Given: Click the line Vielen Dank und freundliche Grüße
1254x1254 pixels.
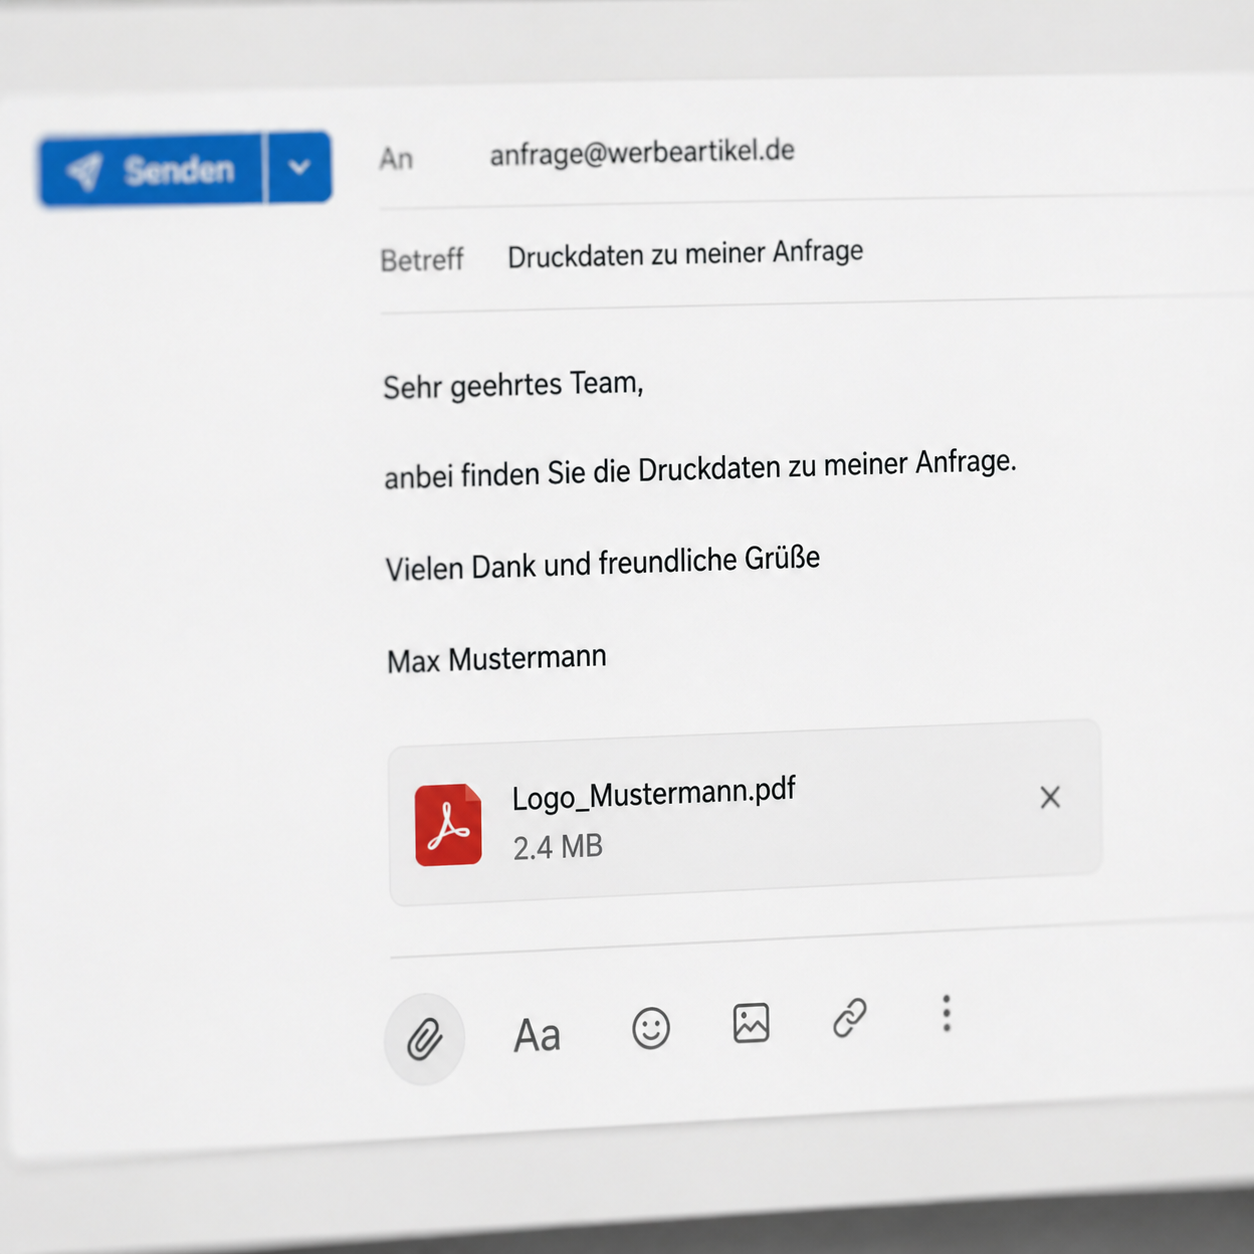Looking at the screenshot, I should click(x=603, y=563).
